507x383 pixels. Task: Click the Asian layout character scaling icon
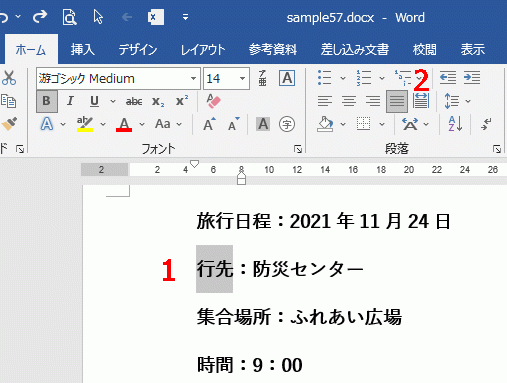[410, 124]
